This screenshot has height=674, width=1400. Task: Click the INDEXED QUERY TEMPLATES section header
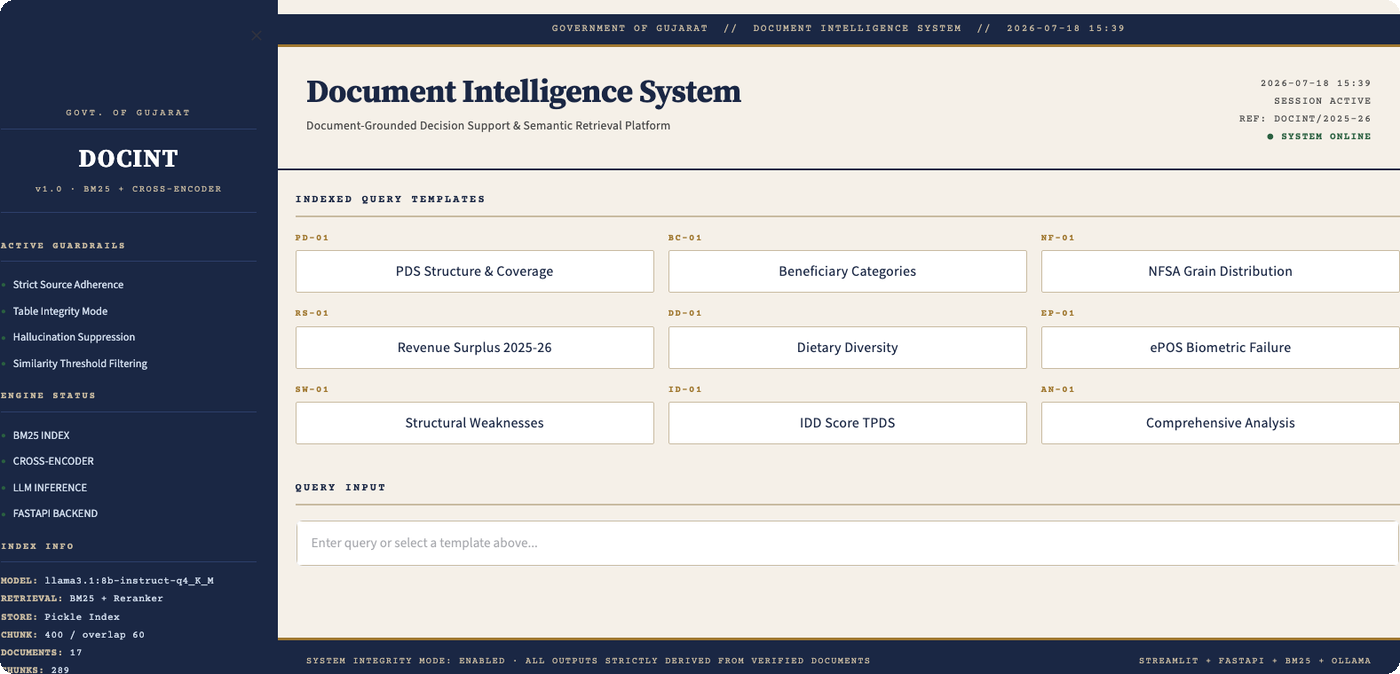(390, 199)
